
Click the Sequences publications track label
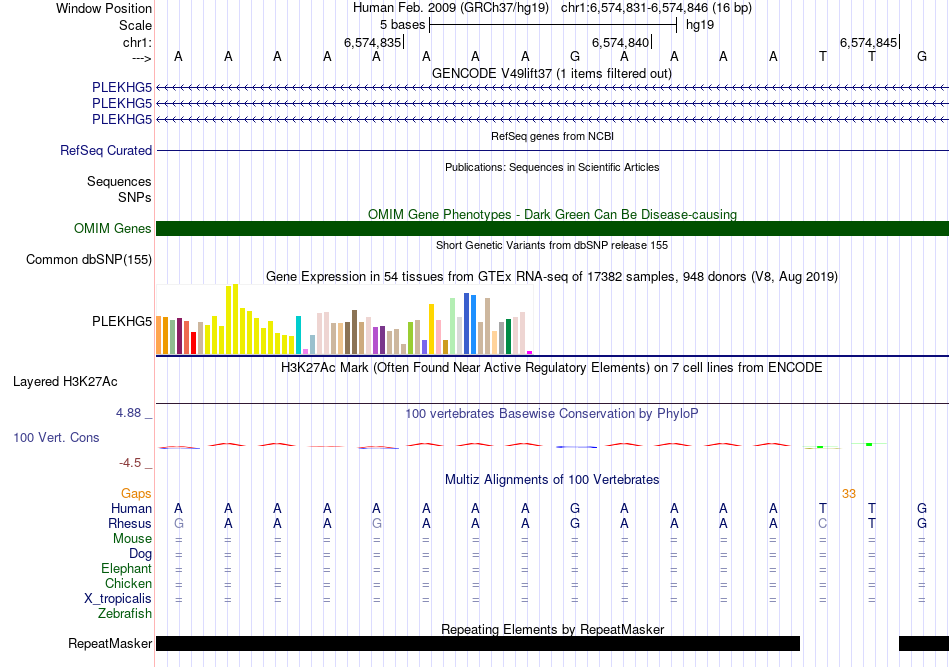(119, 182)
